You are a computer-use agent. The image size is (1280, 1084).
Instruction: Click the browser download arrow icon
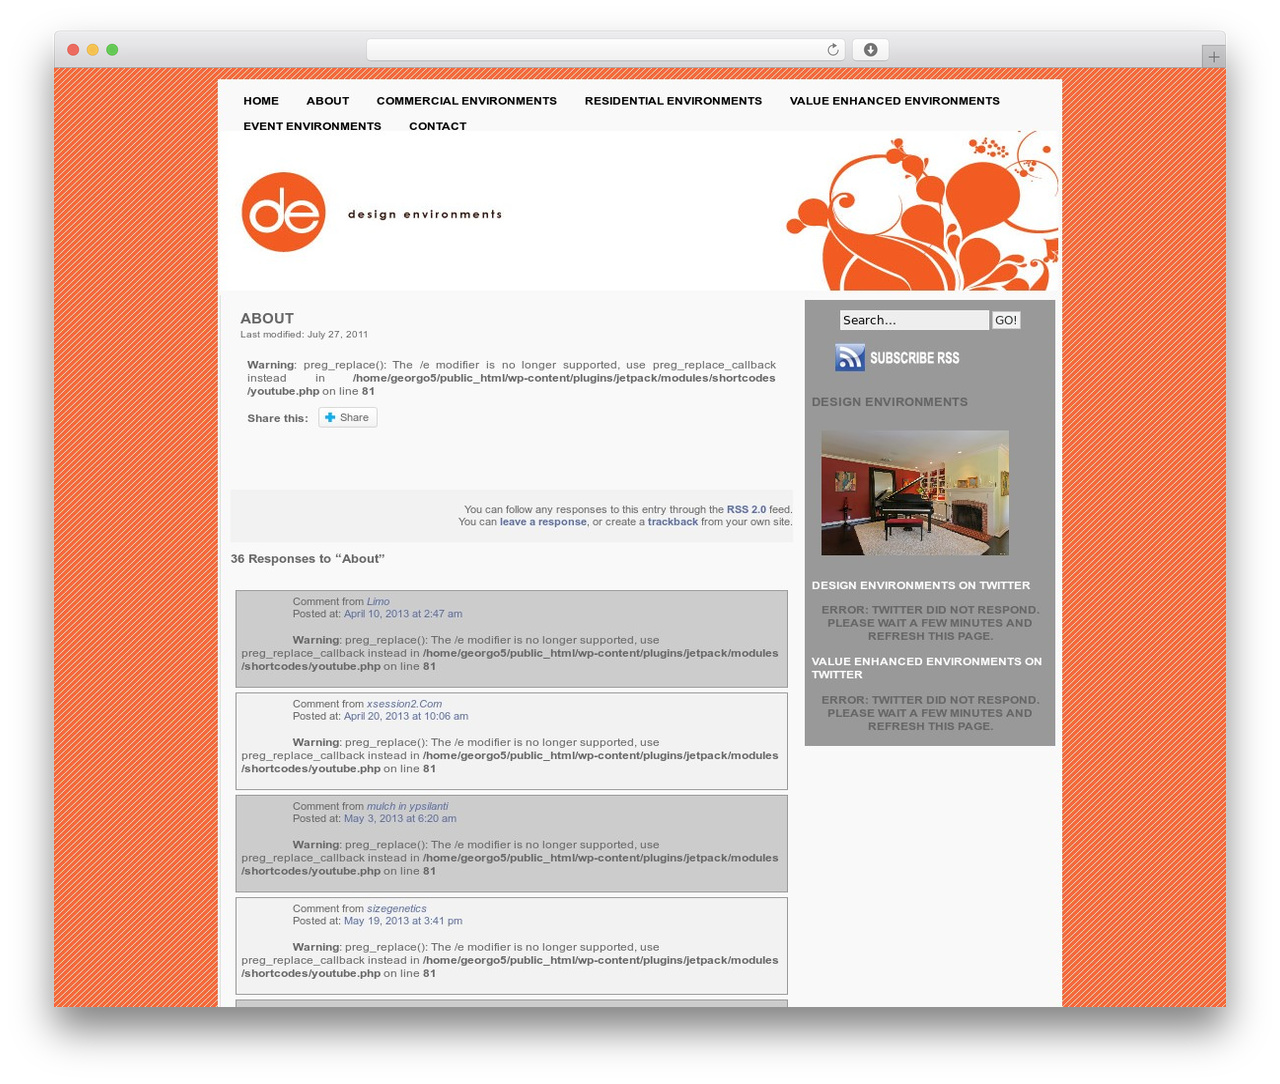[870, 50]
